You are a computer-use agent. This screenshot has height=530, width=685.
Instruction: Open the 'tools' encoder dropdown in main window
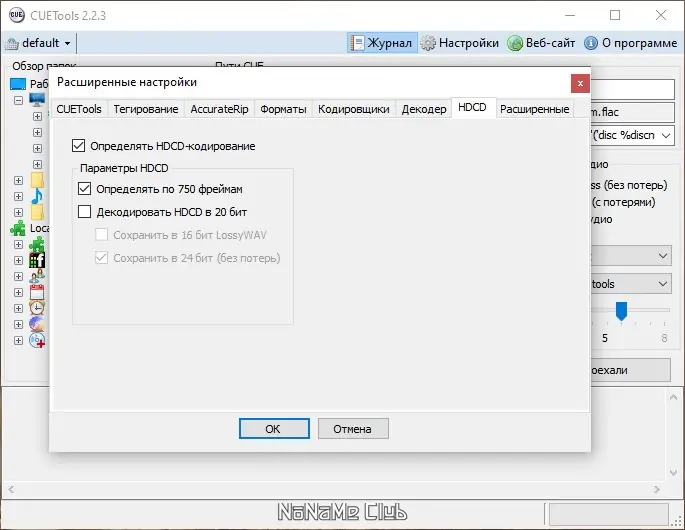coord(663,284)
